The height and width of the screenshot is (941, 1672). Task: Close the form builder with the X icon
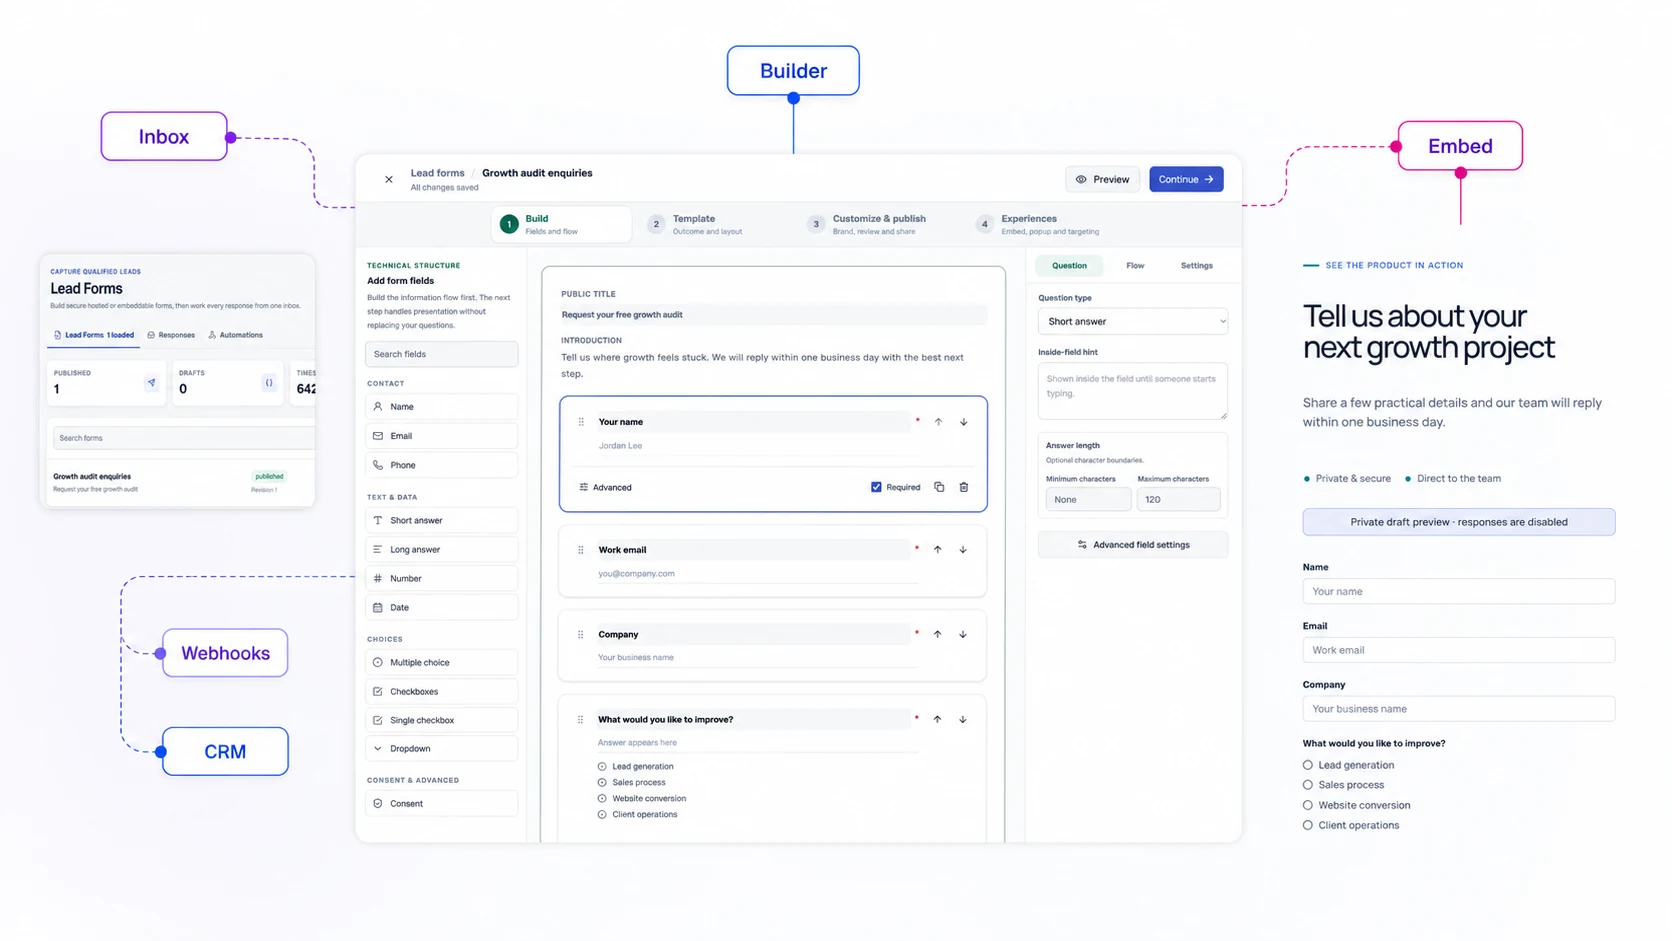[x=389, y=180]
